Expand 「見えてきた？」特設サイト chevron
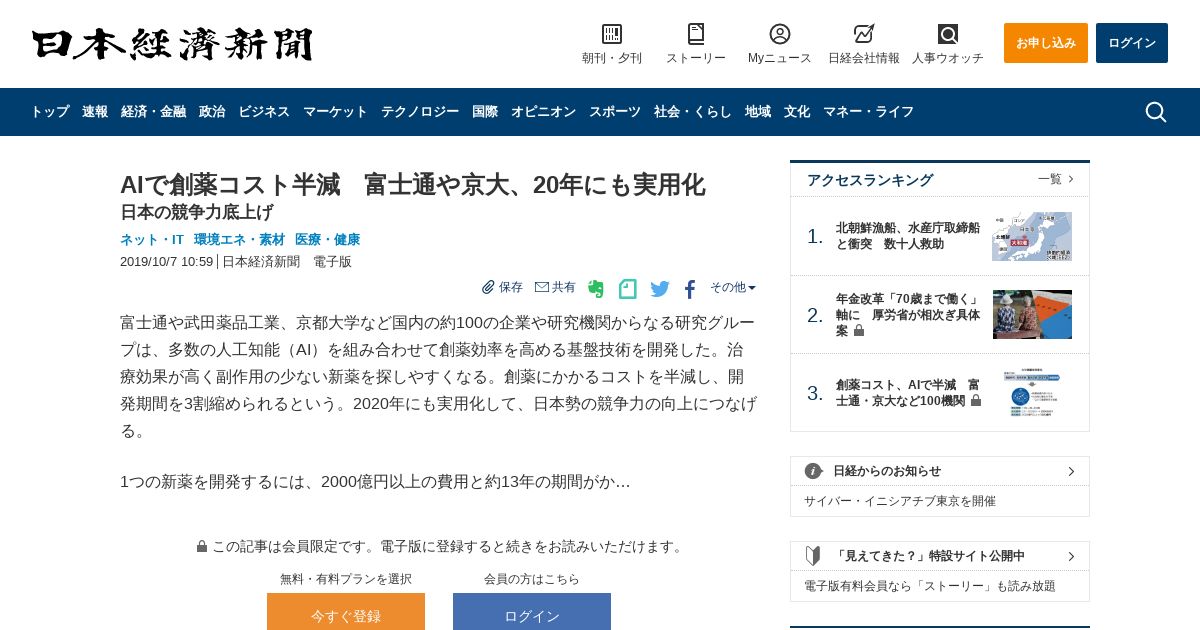1200x630 pixels. (1071, 556)
